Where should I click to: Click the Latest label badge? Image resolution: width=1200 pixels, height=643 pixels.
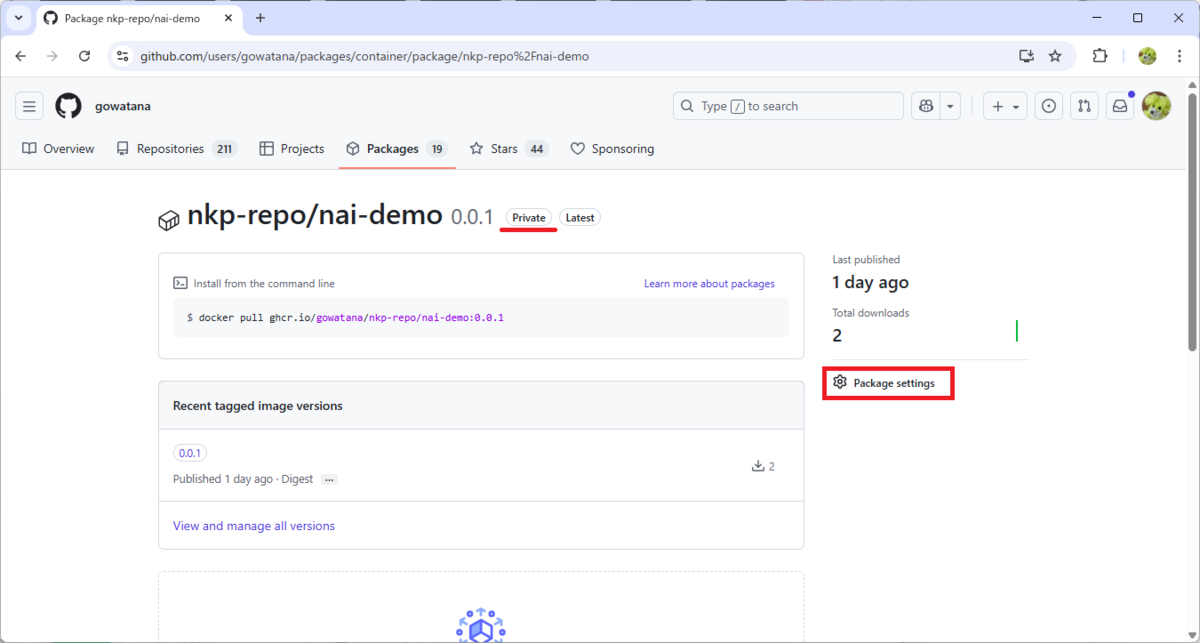click(580, 218)
